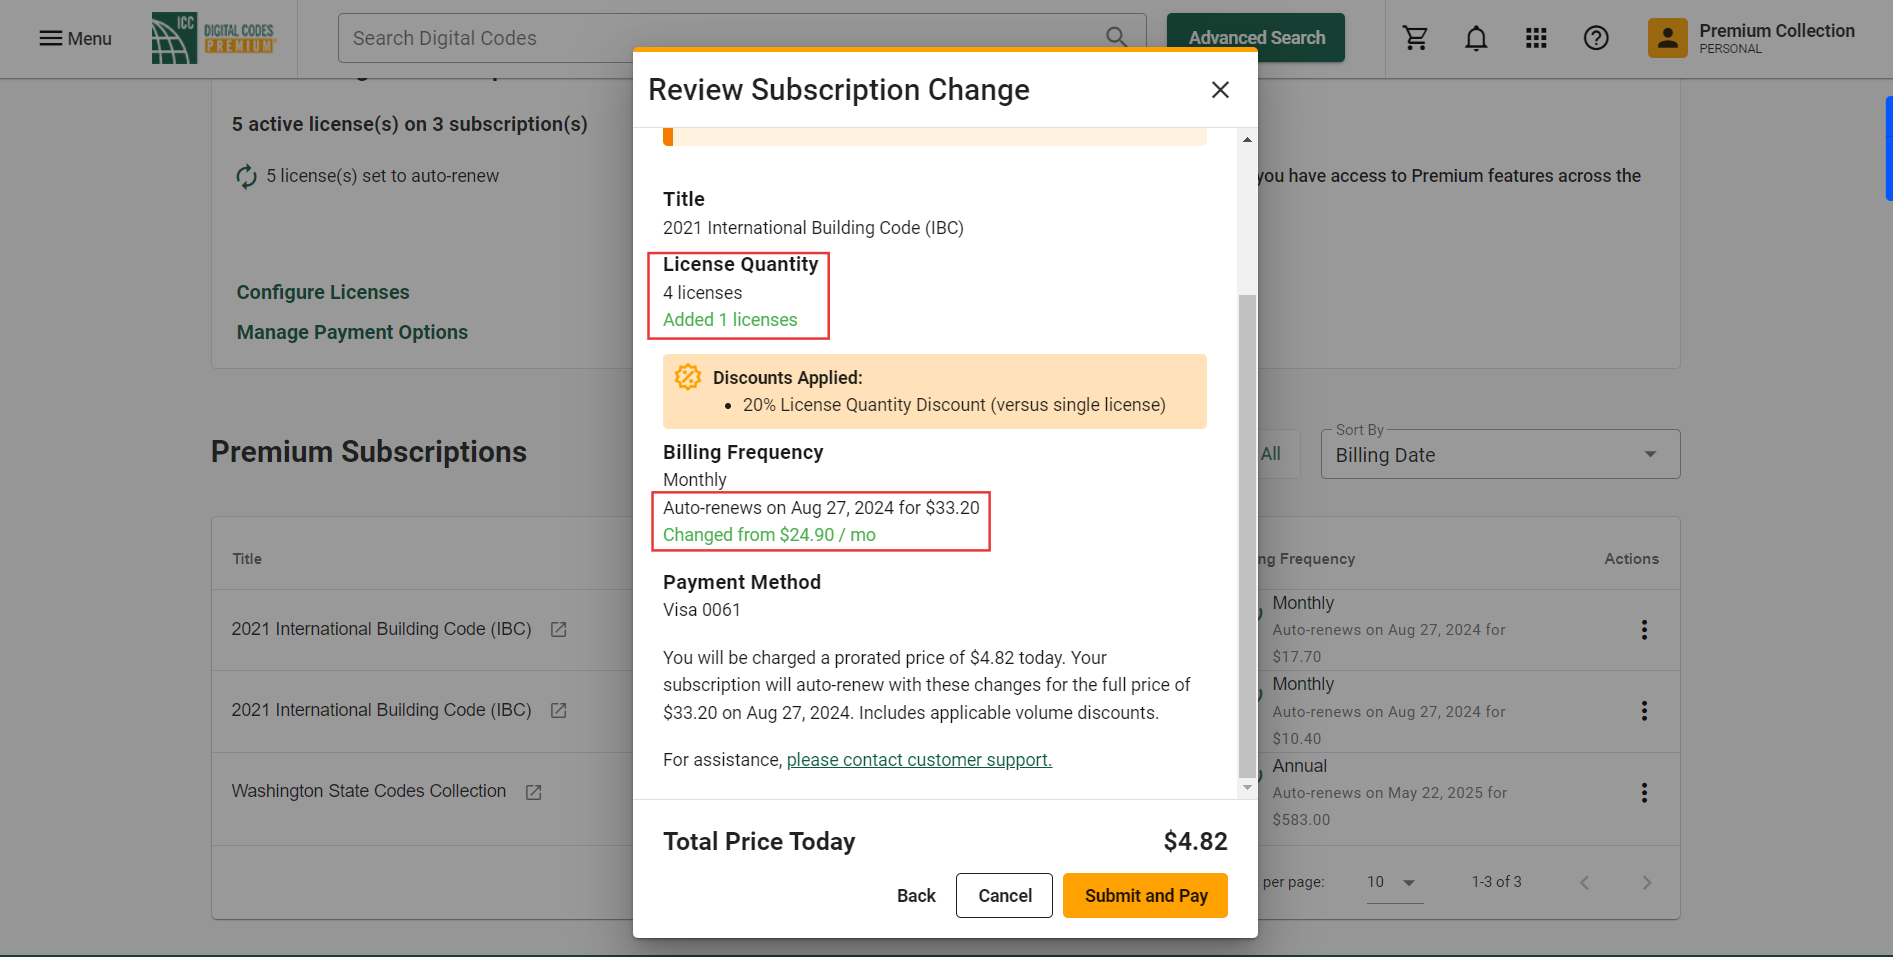Image resolution: width=1893 pixels, height=957 pixels.
Task: Open first 2021 IBC row external link icon
Action: [x=558, y=629]
